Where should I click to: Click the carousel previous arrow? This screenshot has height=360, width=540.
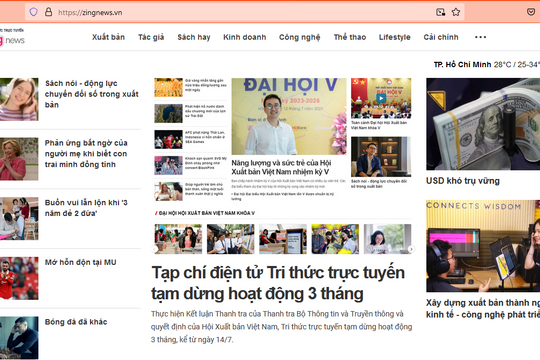click(155, 249)
